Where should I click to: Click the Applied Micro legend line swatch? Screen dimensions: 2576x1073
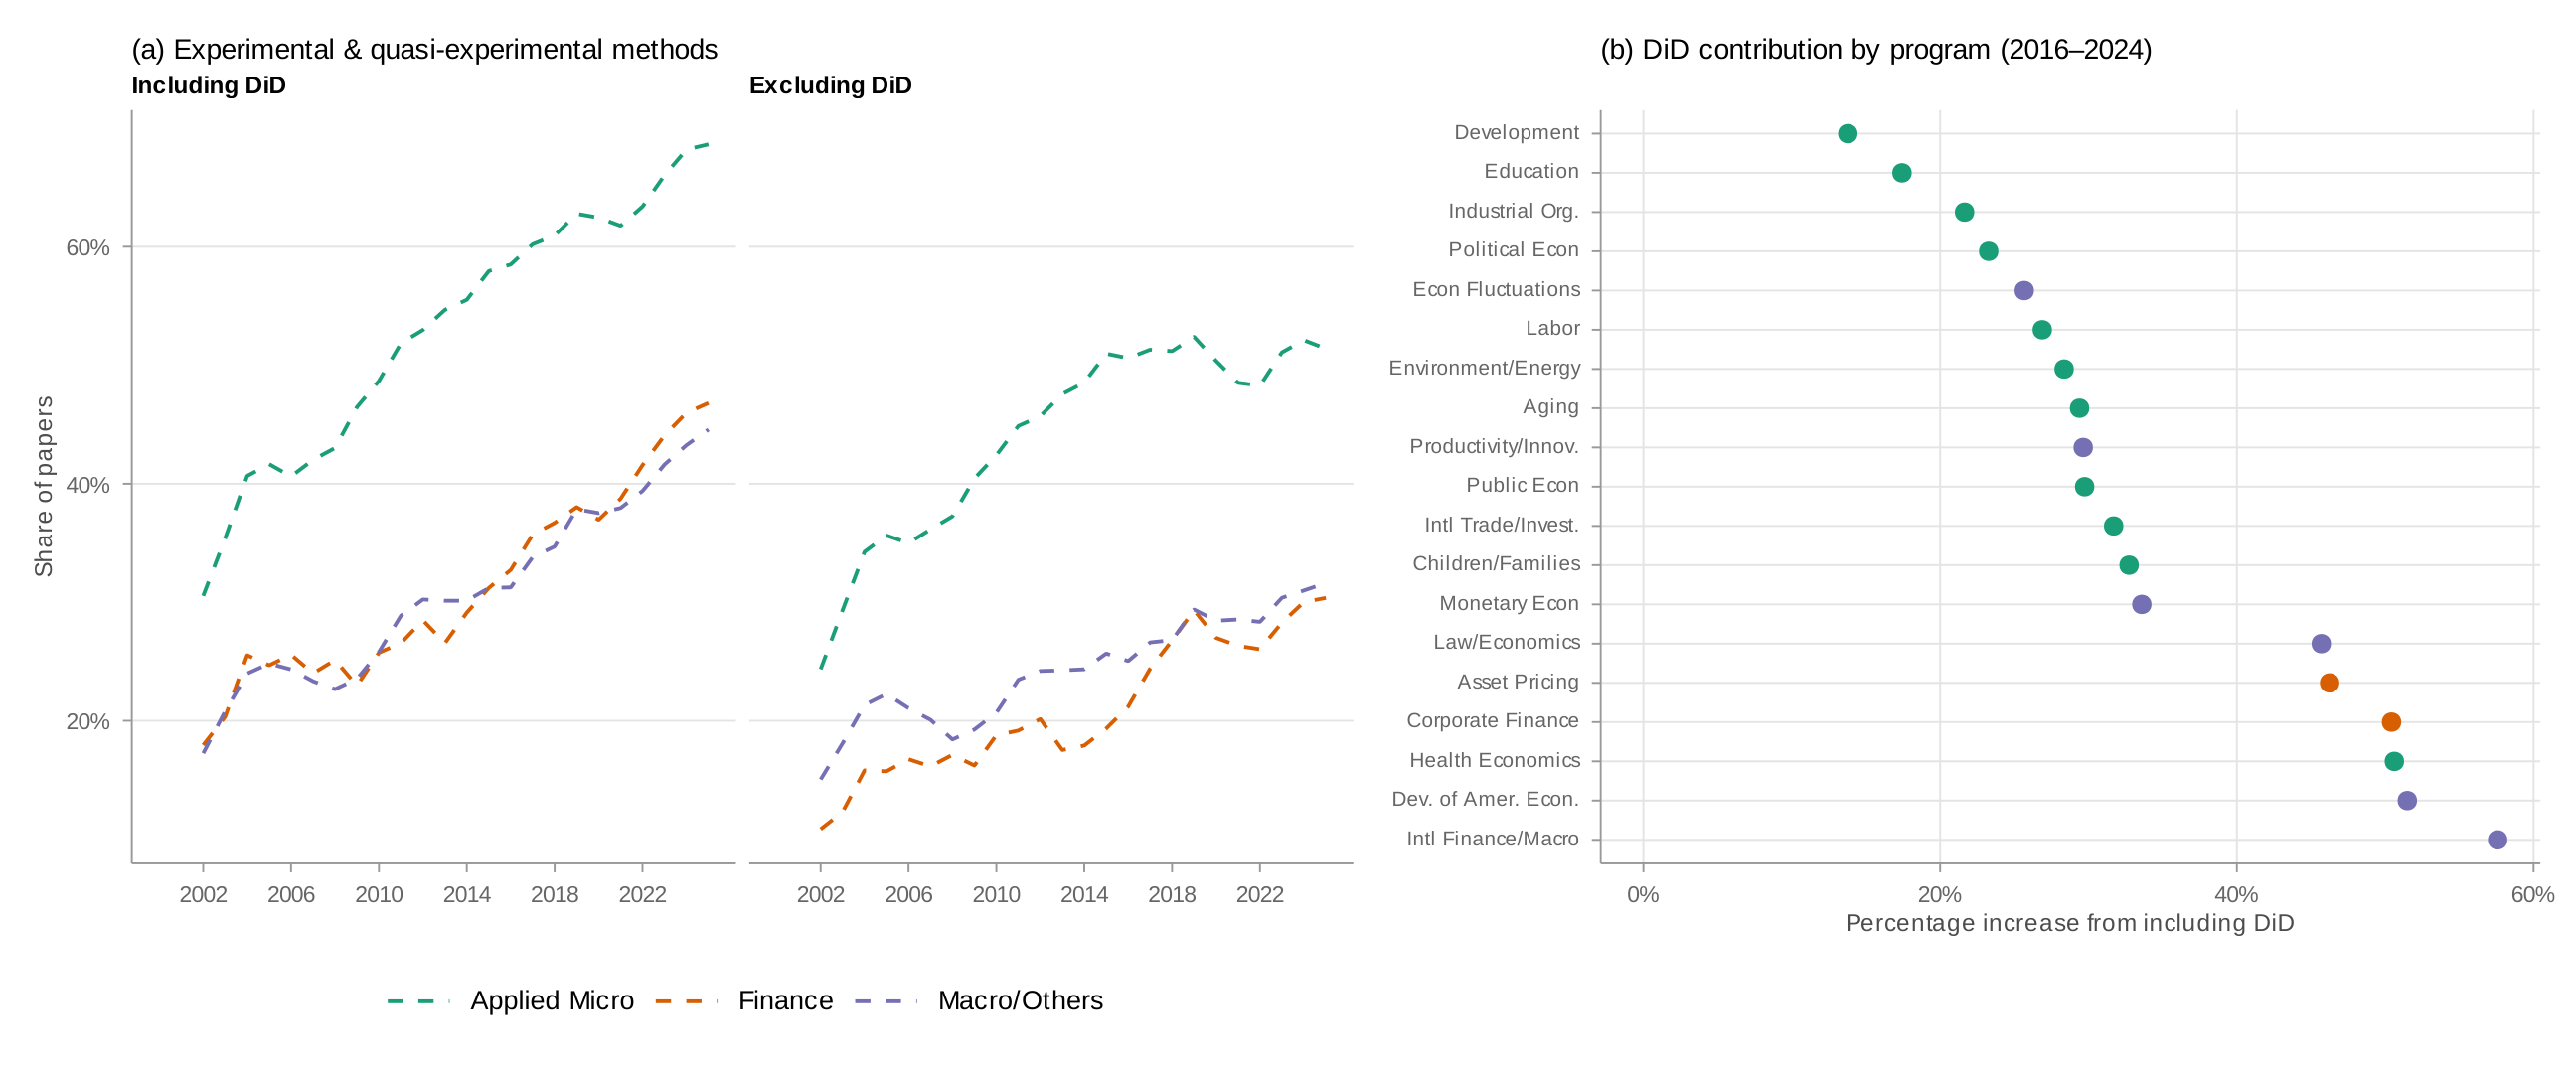[418, 1001]
